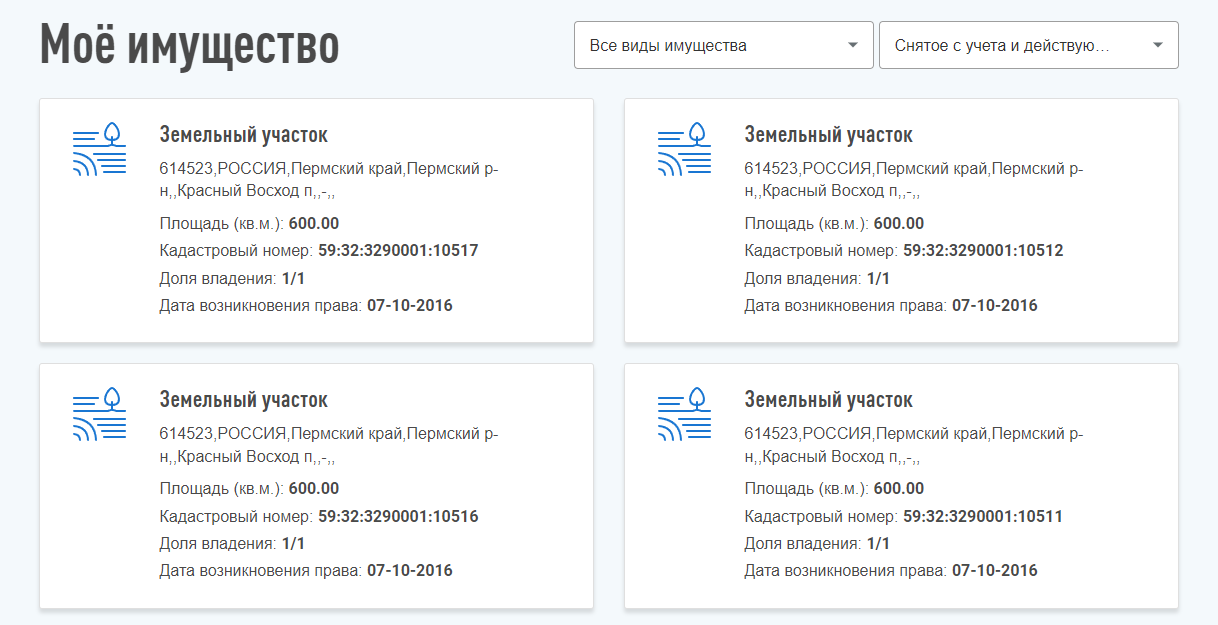The image size is (1218, 625).
Task: Click arrow of registration status filter
Action: [x=1158, y=45]
